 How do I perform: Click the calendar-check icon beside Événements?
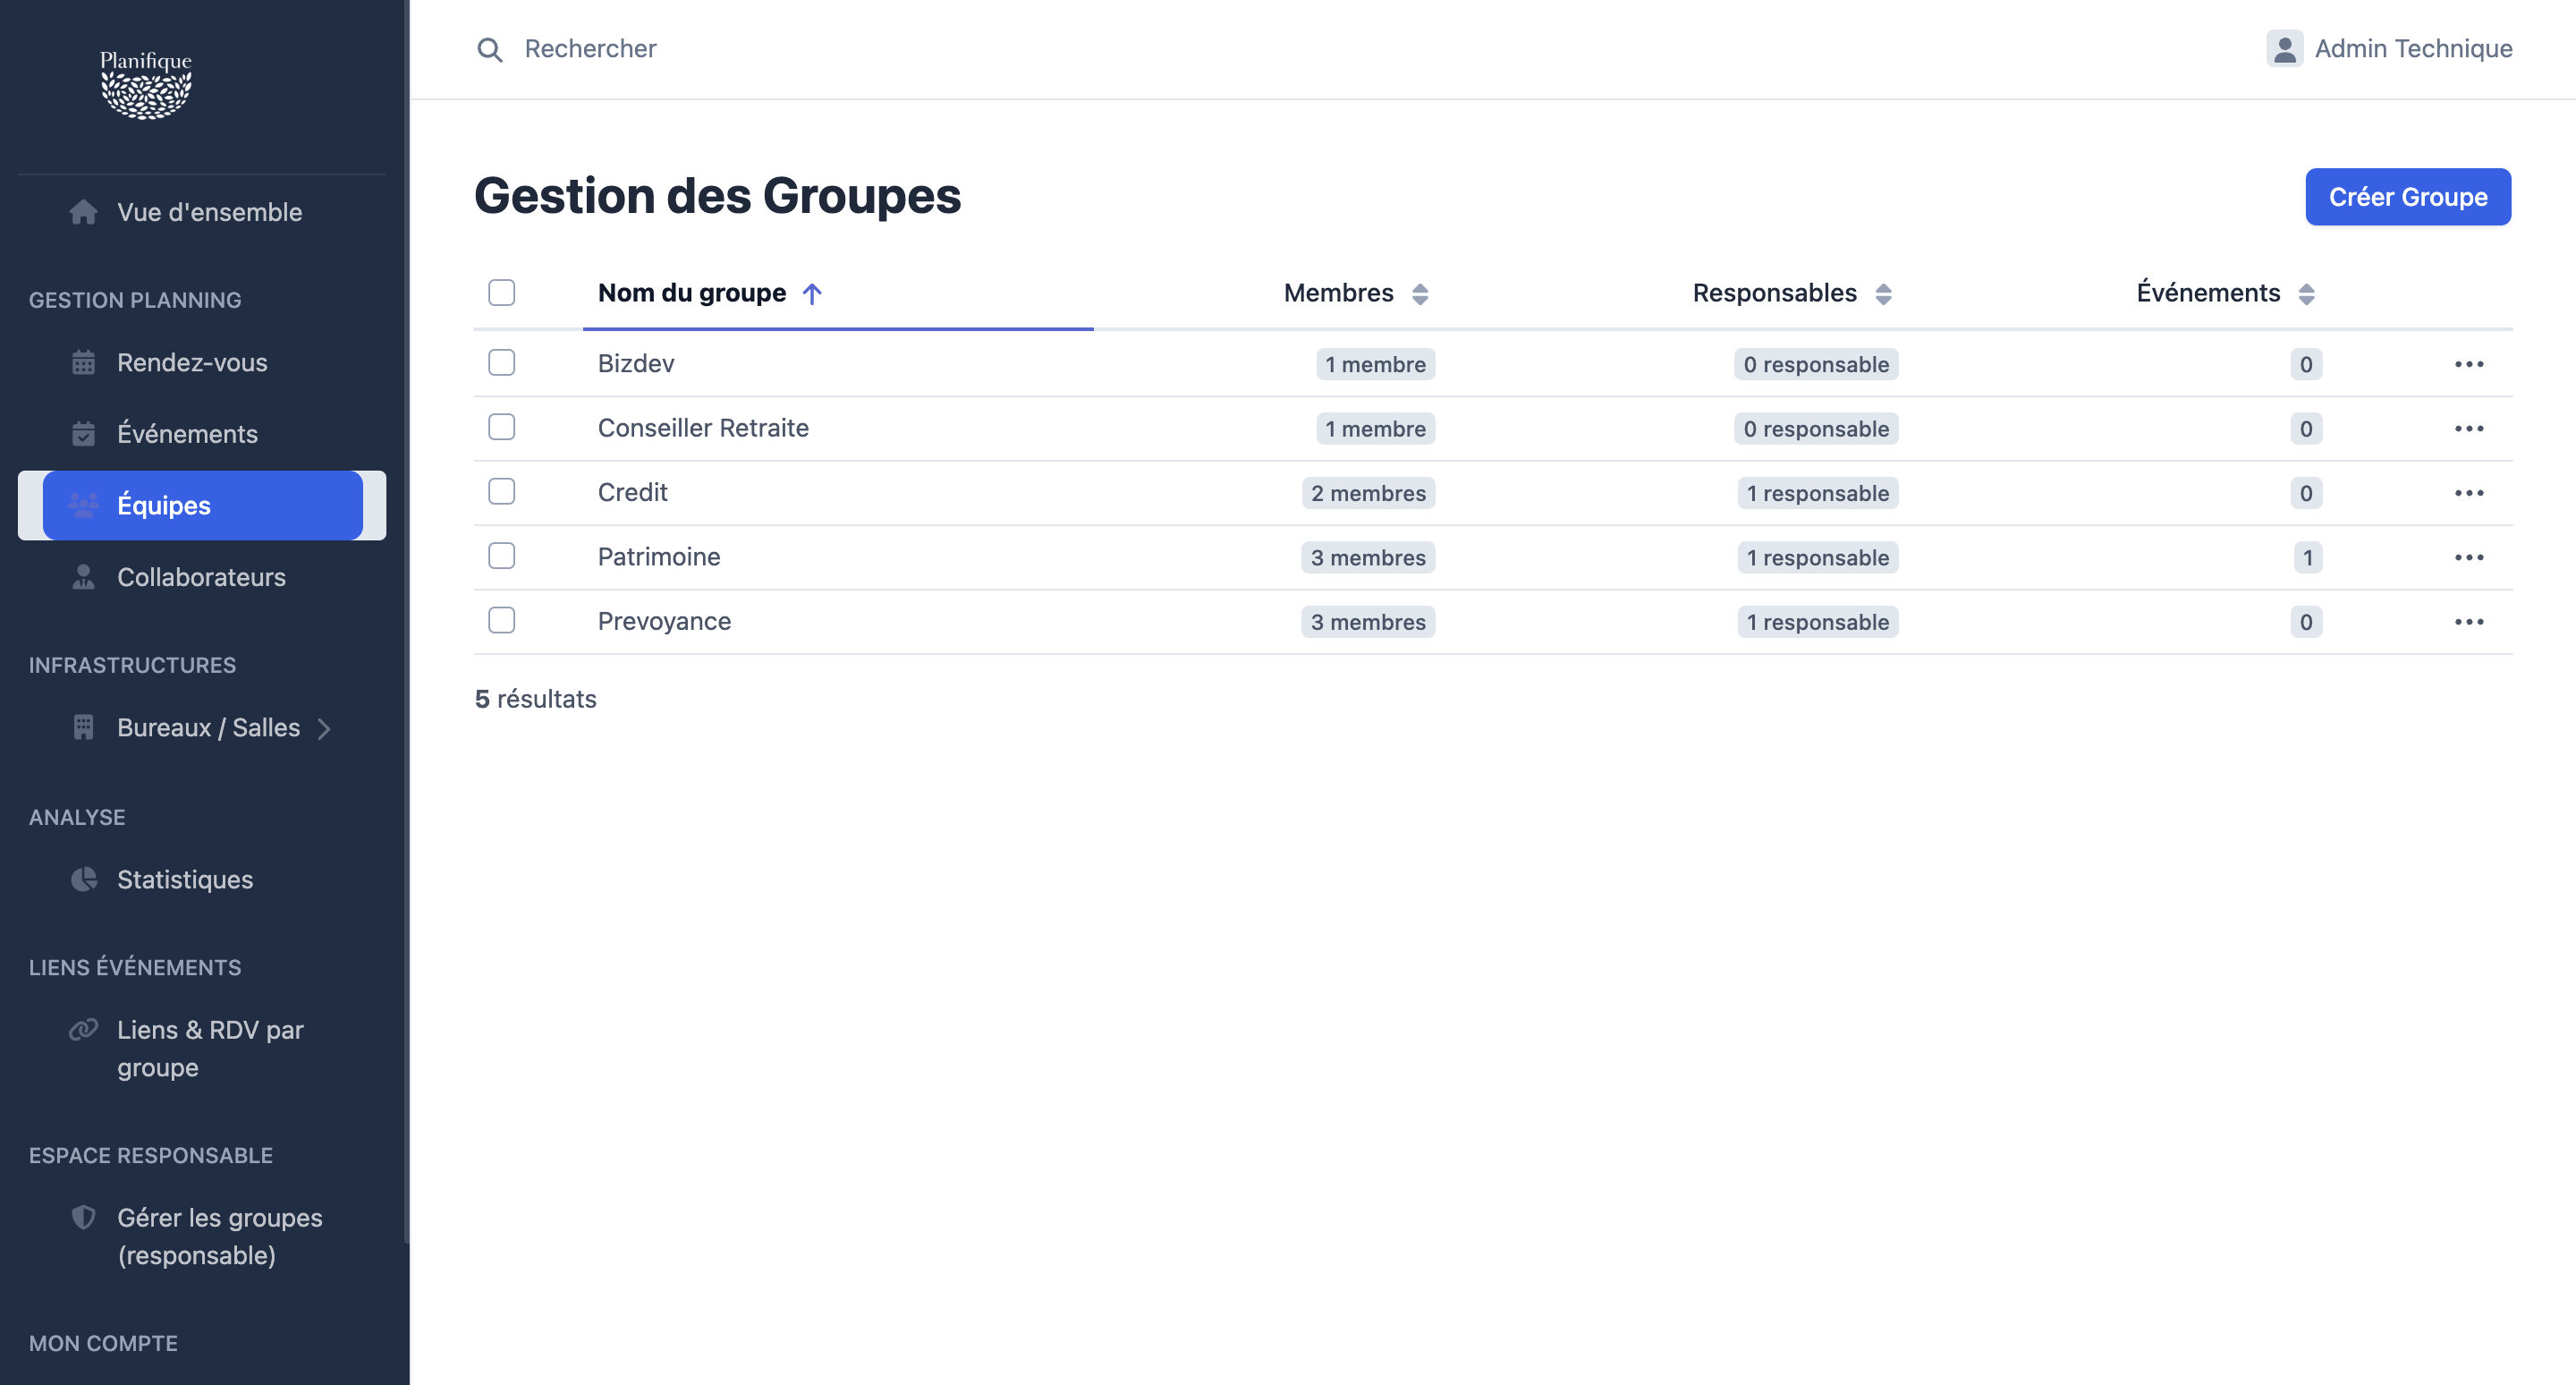tap(84, 434)
